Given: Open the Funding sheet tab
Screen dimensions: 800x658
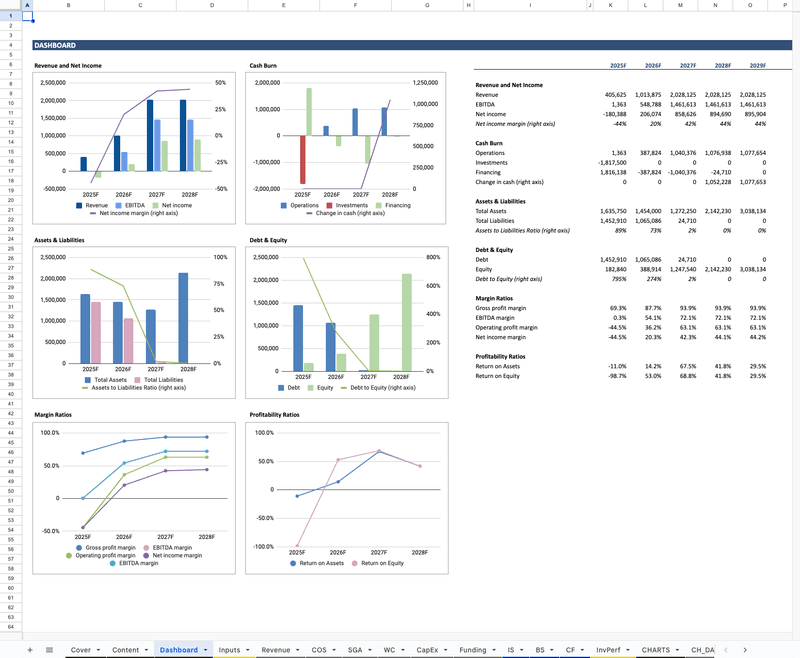Looking at the screenshot, I should click(x=472, y=650).
